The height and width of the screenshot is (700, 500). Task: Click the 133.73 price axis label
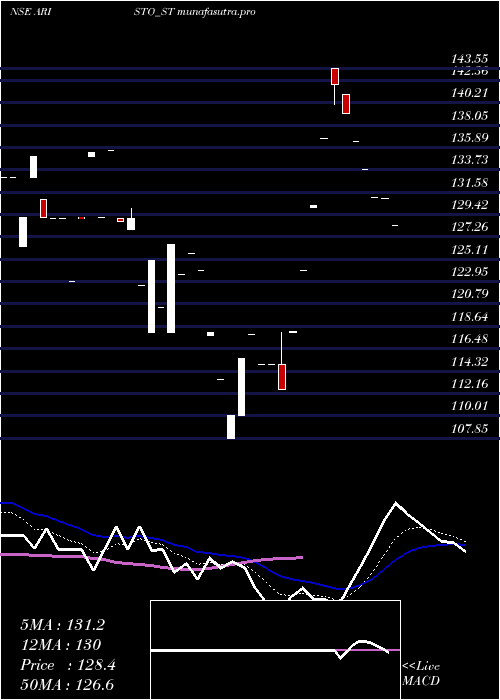(469, 160)
